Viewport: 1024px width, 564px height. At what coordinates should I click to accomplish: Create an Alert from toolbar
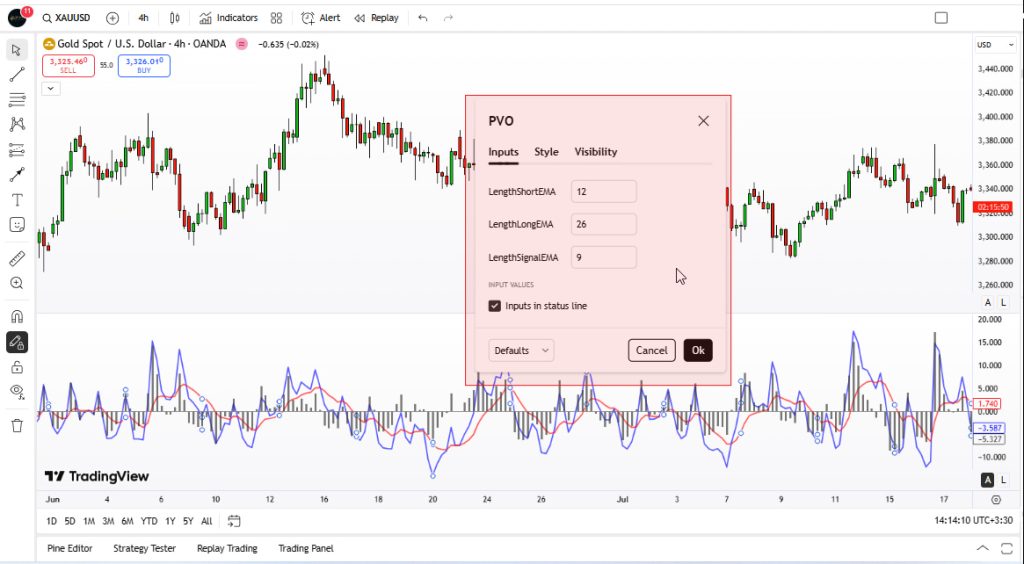321,18
